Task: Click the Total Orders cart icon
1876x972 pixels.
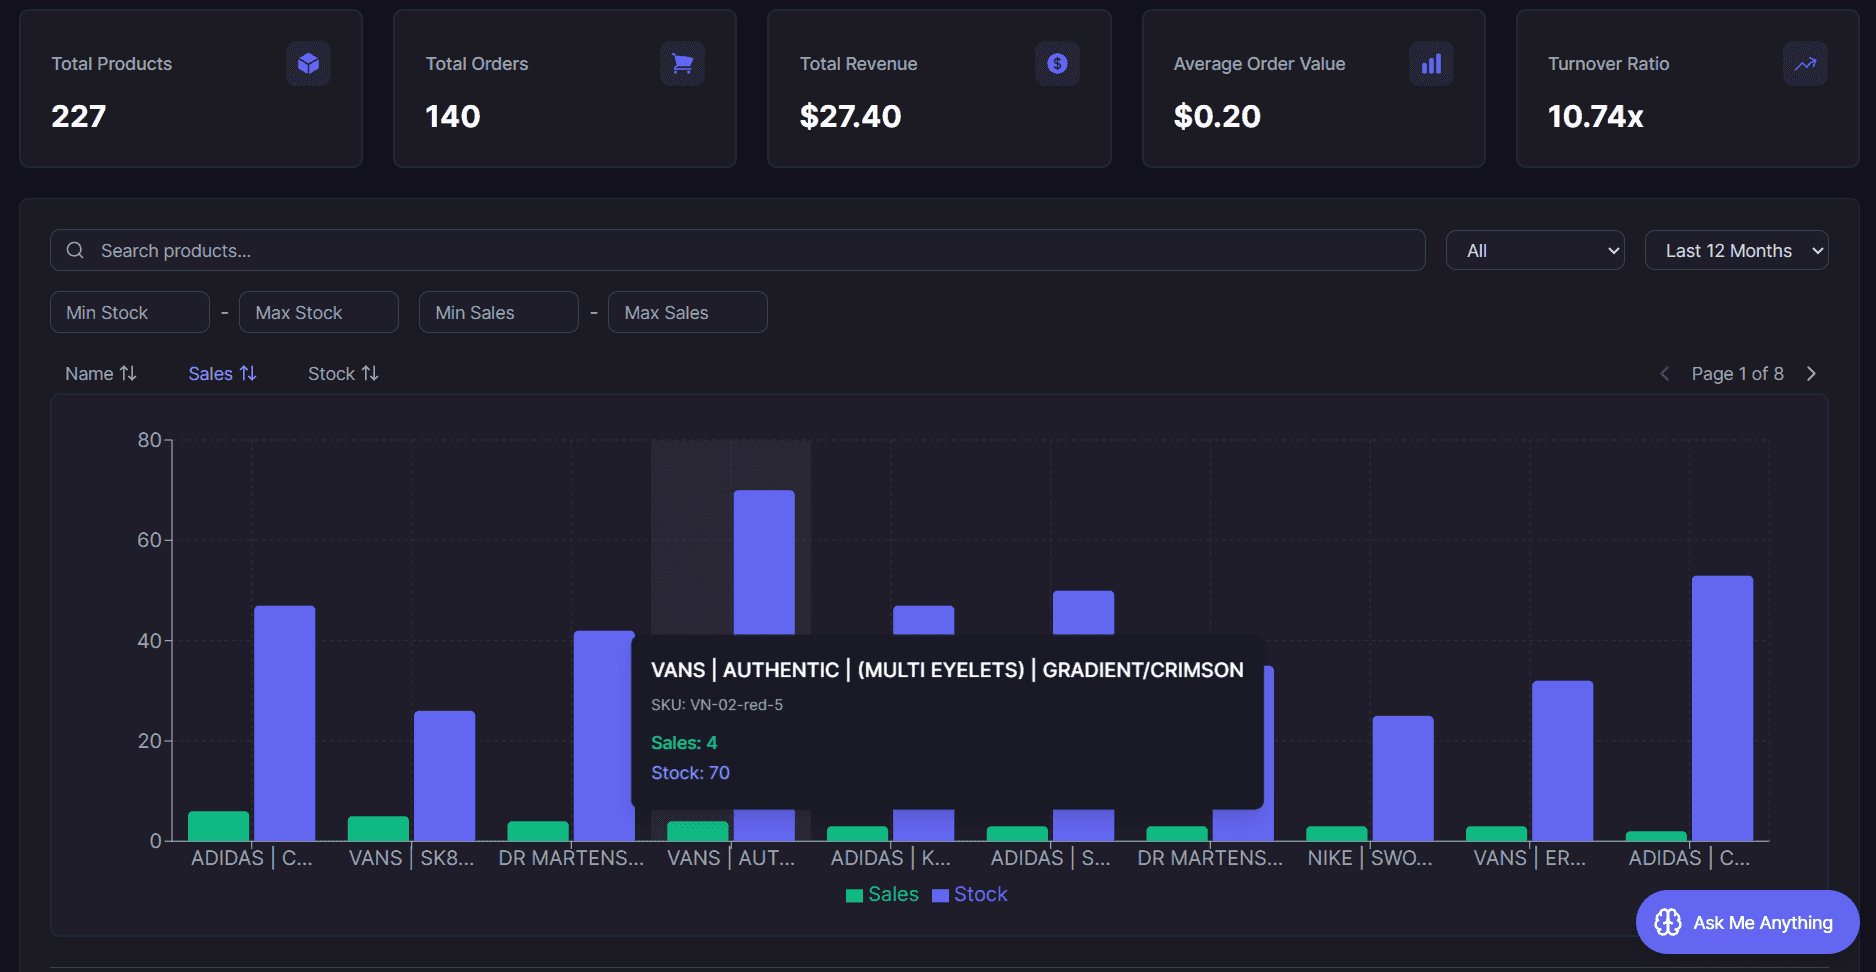Action: pyautogui.click(x=682, y=63)
